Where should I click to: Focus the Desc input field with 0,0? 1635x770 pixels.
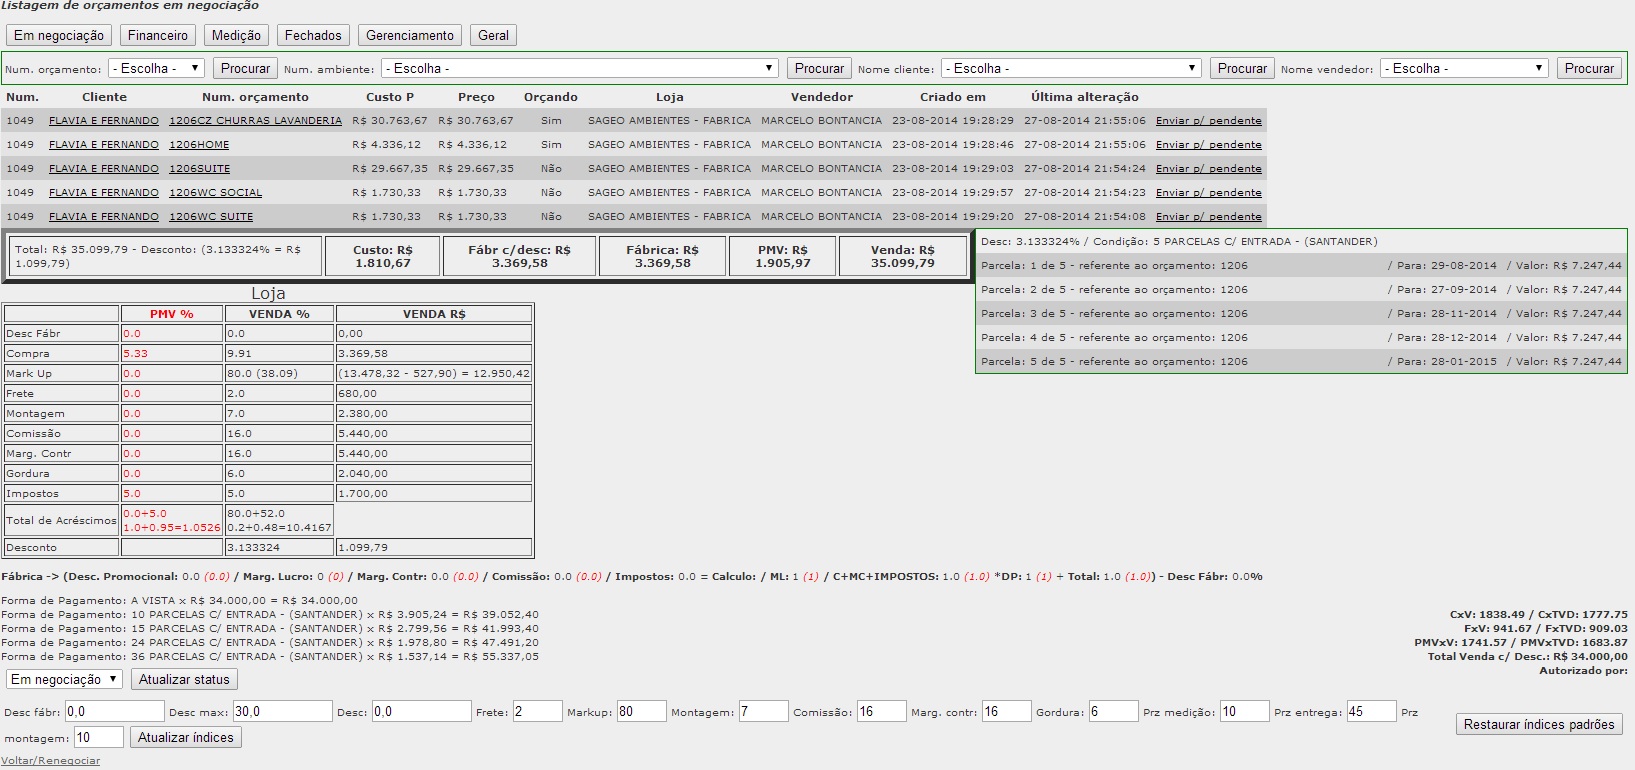click(x=421, y=711)
